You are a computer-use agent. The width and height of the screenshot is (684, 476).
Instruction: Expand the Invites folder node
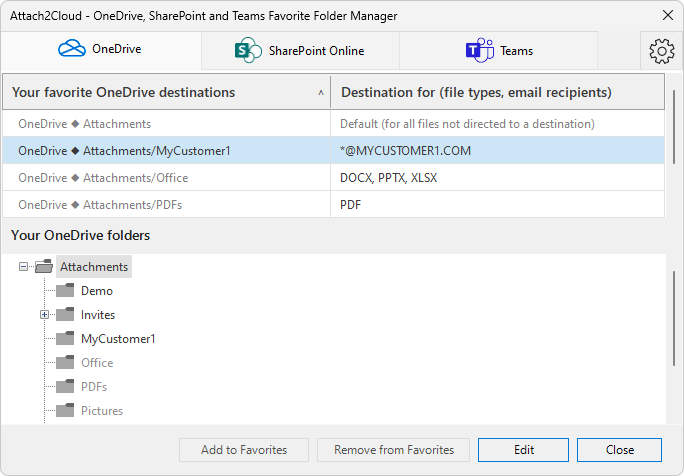point(44,315)
